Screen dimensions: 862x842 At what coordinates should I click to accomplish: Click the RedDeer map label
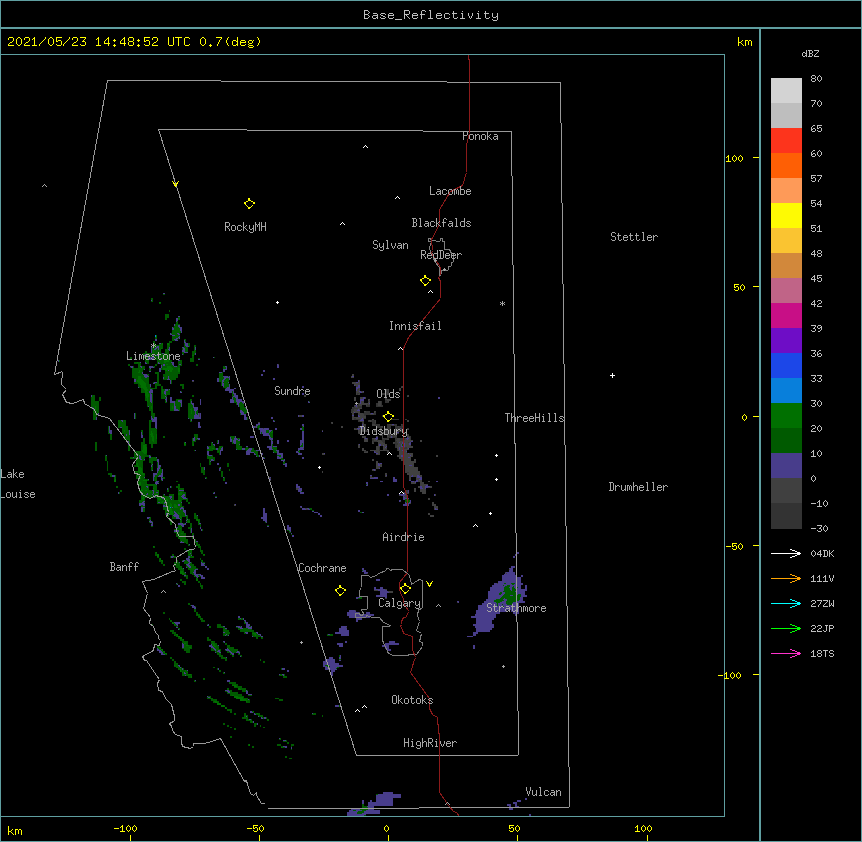441,255
